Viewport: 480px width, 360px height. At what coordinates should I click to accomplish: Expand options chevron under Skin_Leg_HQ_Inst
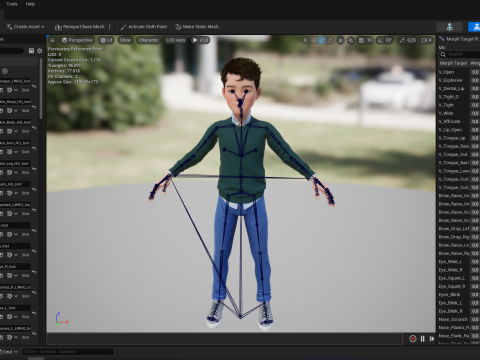click(16, 172)
